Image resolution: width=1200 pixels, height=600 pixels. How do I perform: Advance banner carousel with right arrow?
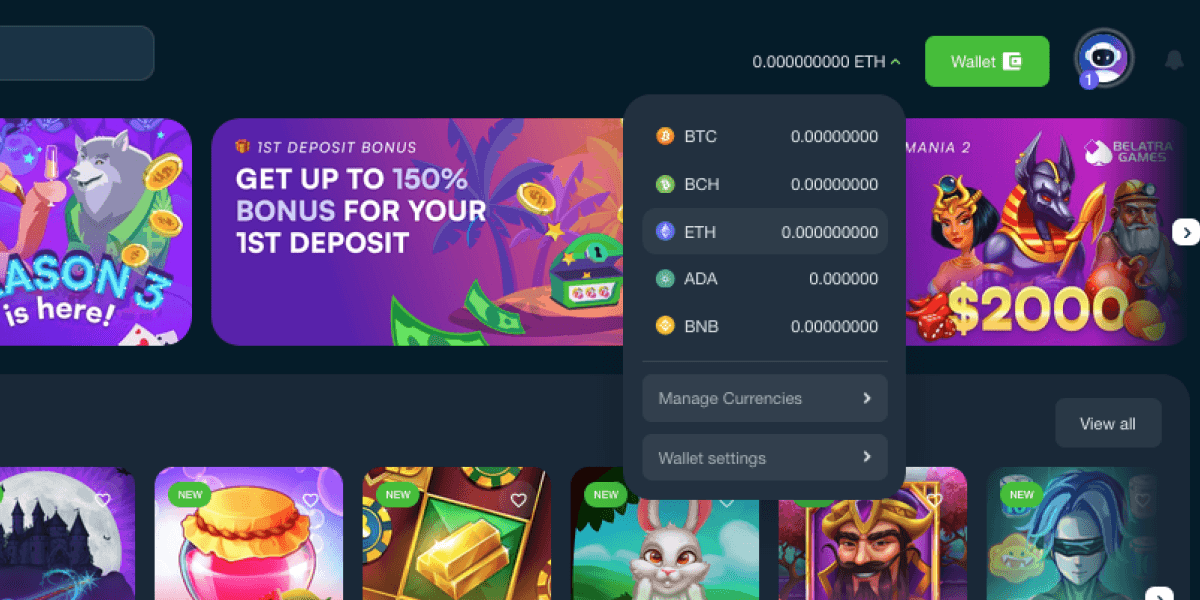pos(1186,232)
